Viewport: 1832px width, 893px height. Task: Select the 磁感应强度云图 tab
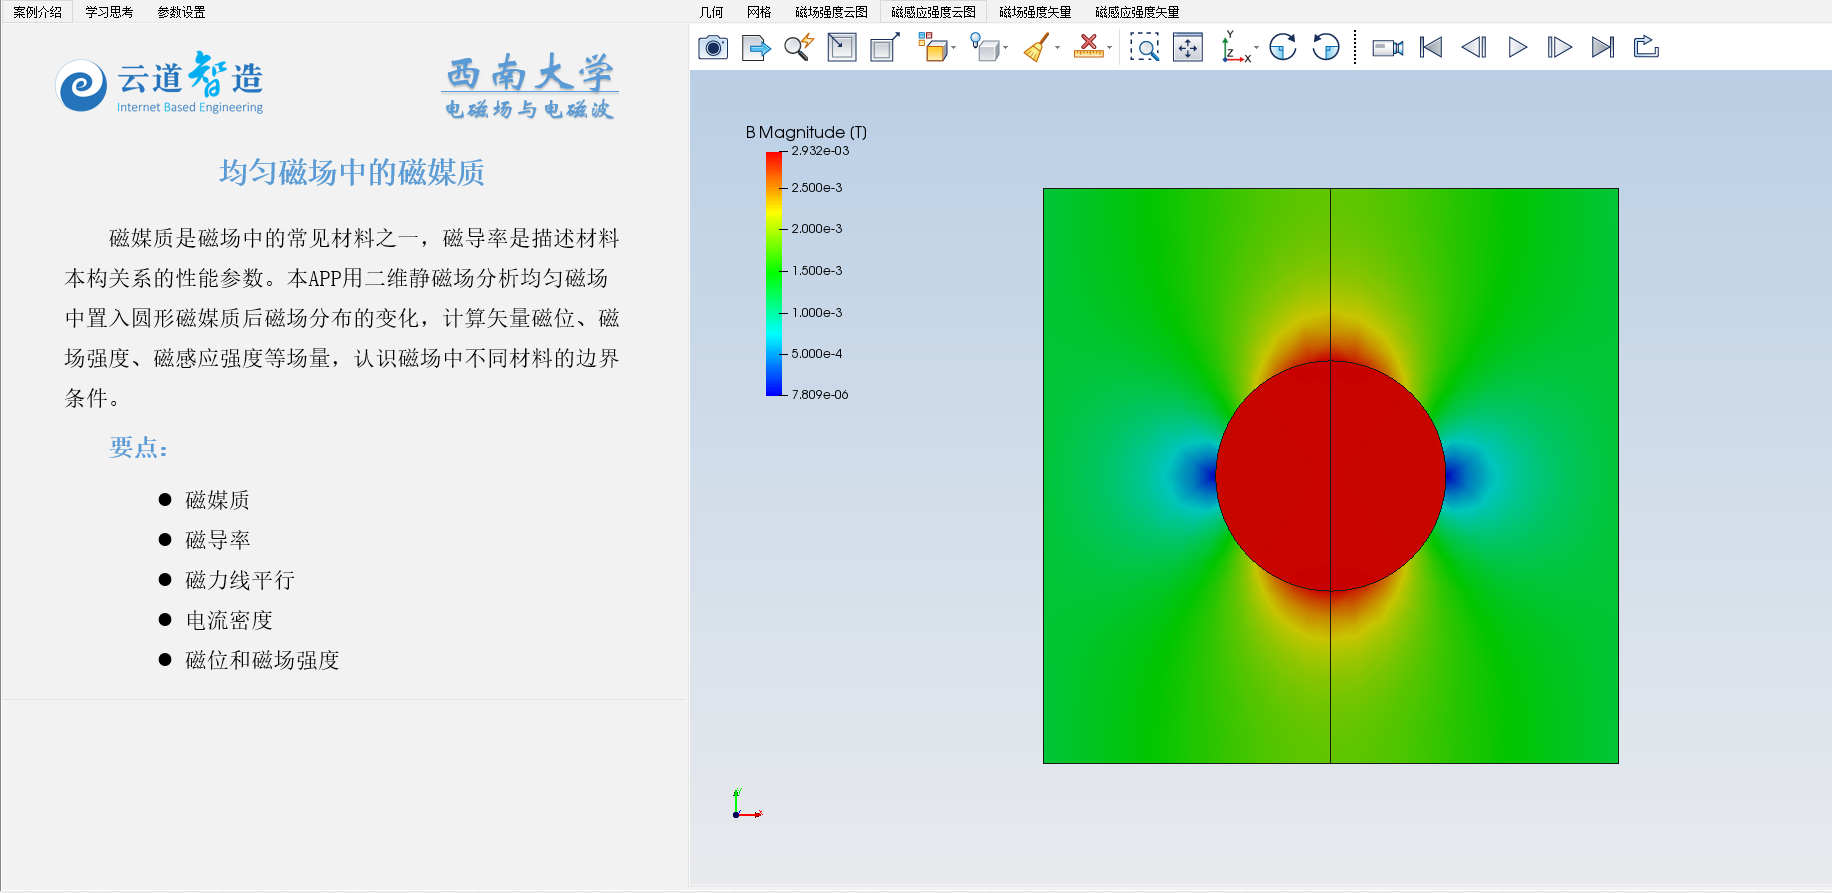tap(933, 12)
